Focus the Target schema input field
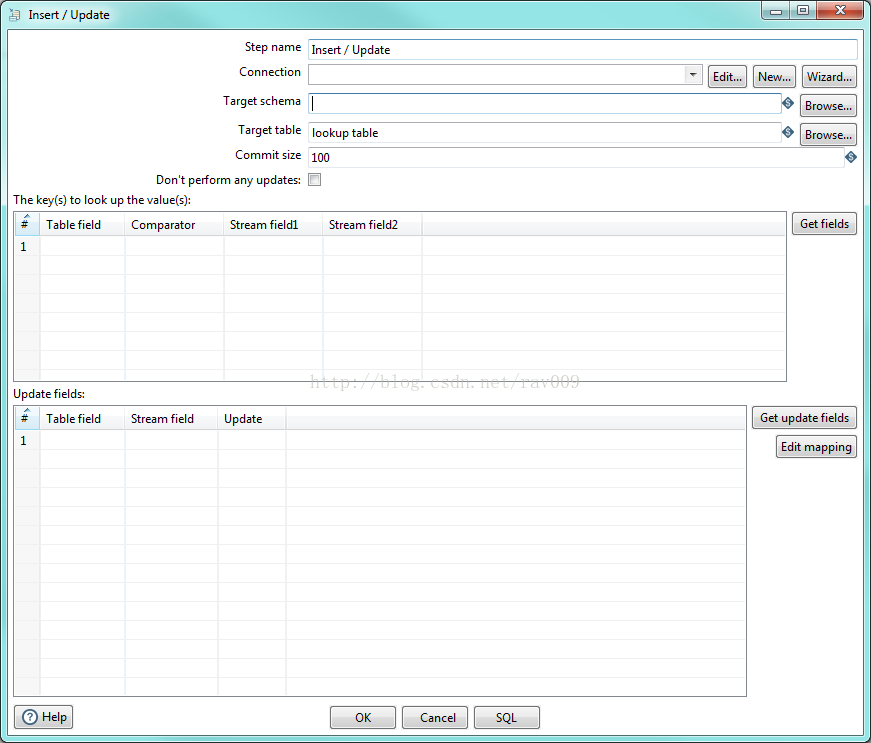This screenshot has height=743, width=871. click(545, 103)
